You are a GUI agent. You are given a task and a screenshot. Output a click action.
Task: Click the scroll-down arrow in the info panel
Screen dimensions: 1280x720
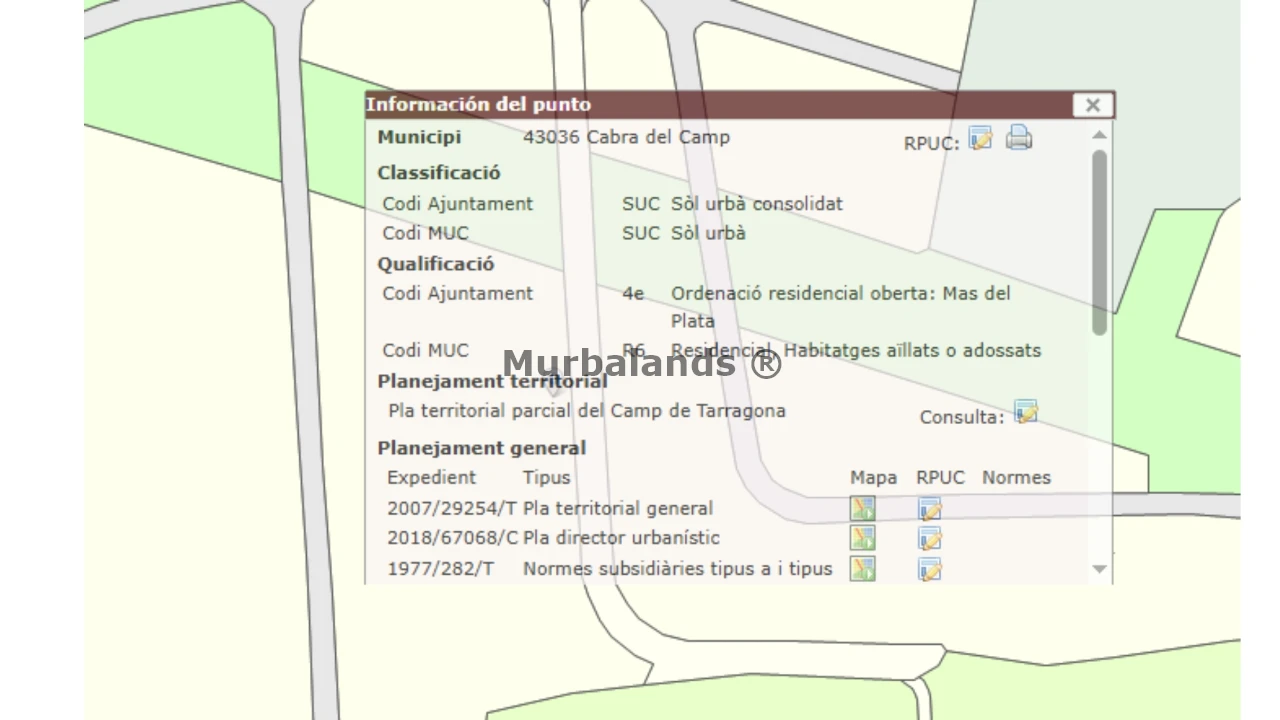[x=1100, y=569]
